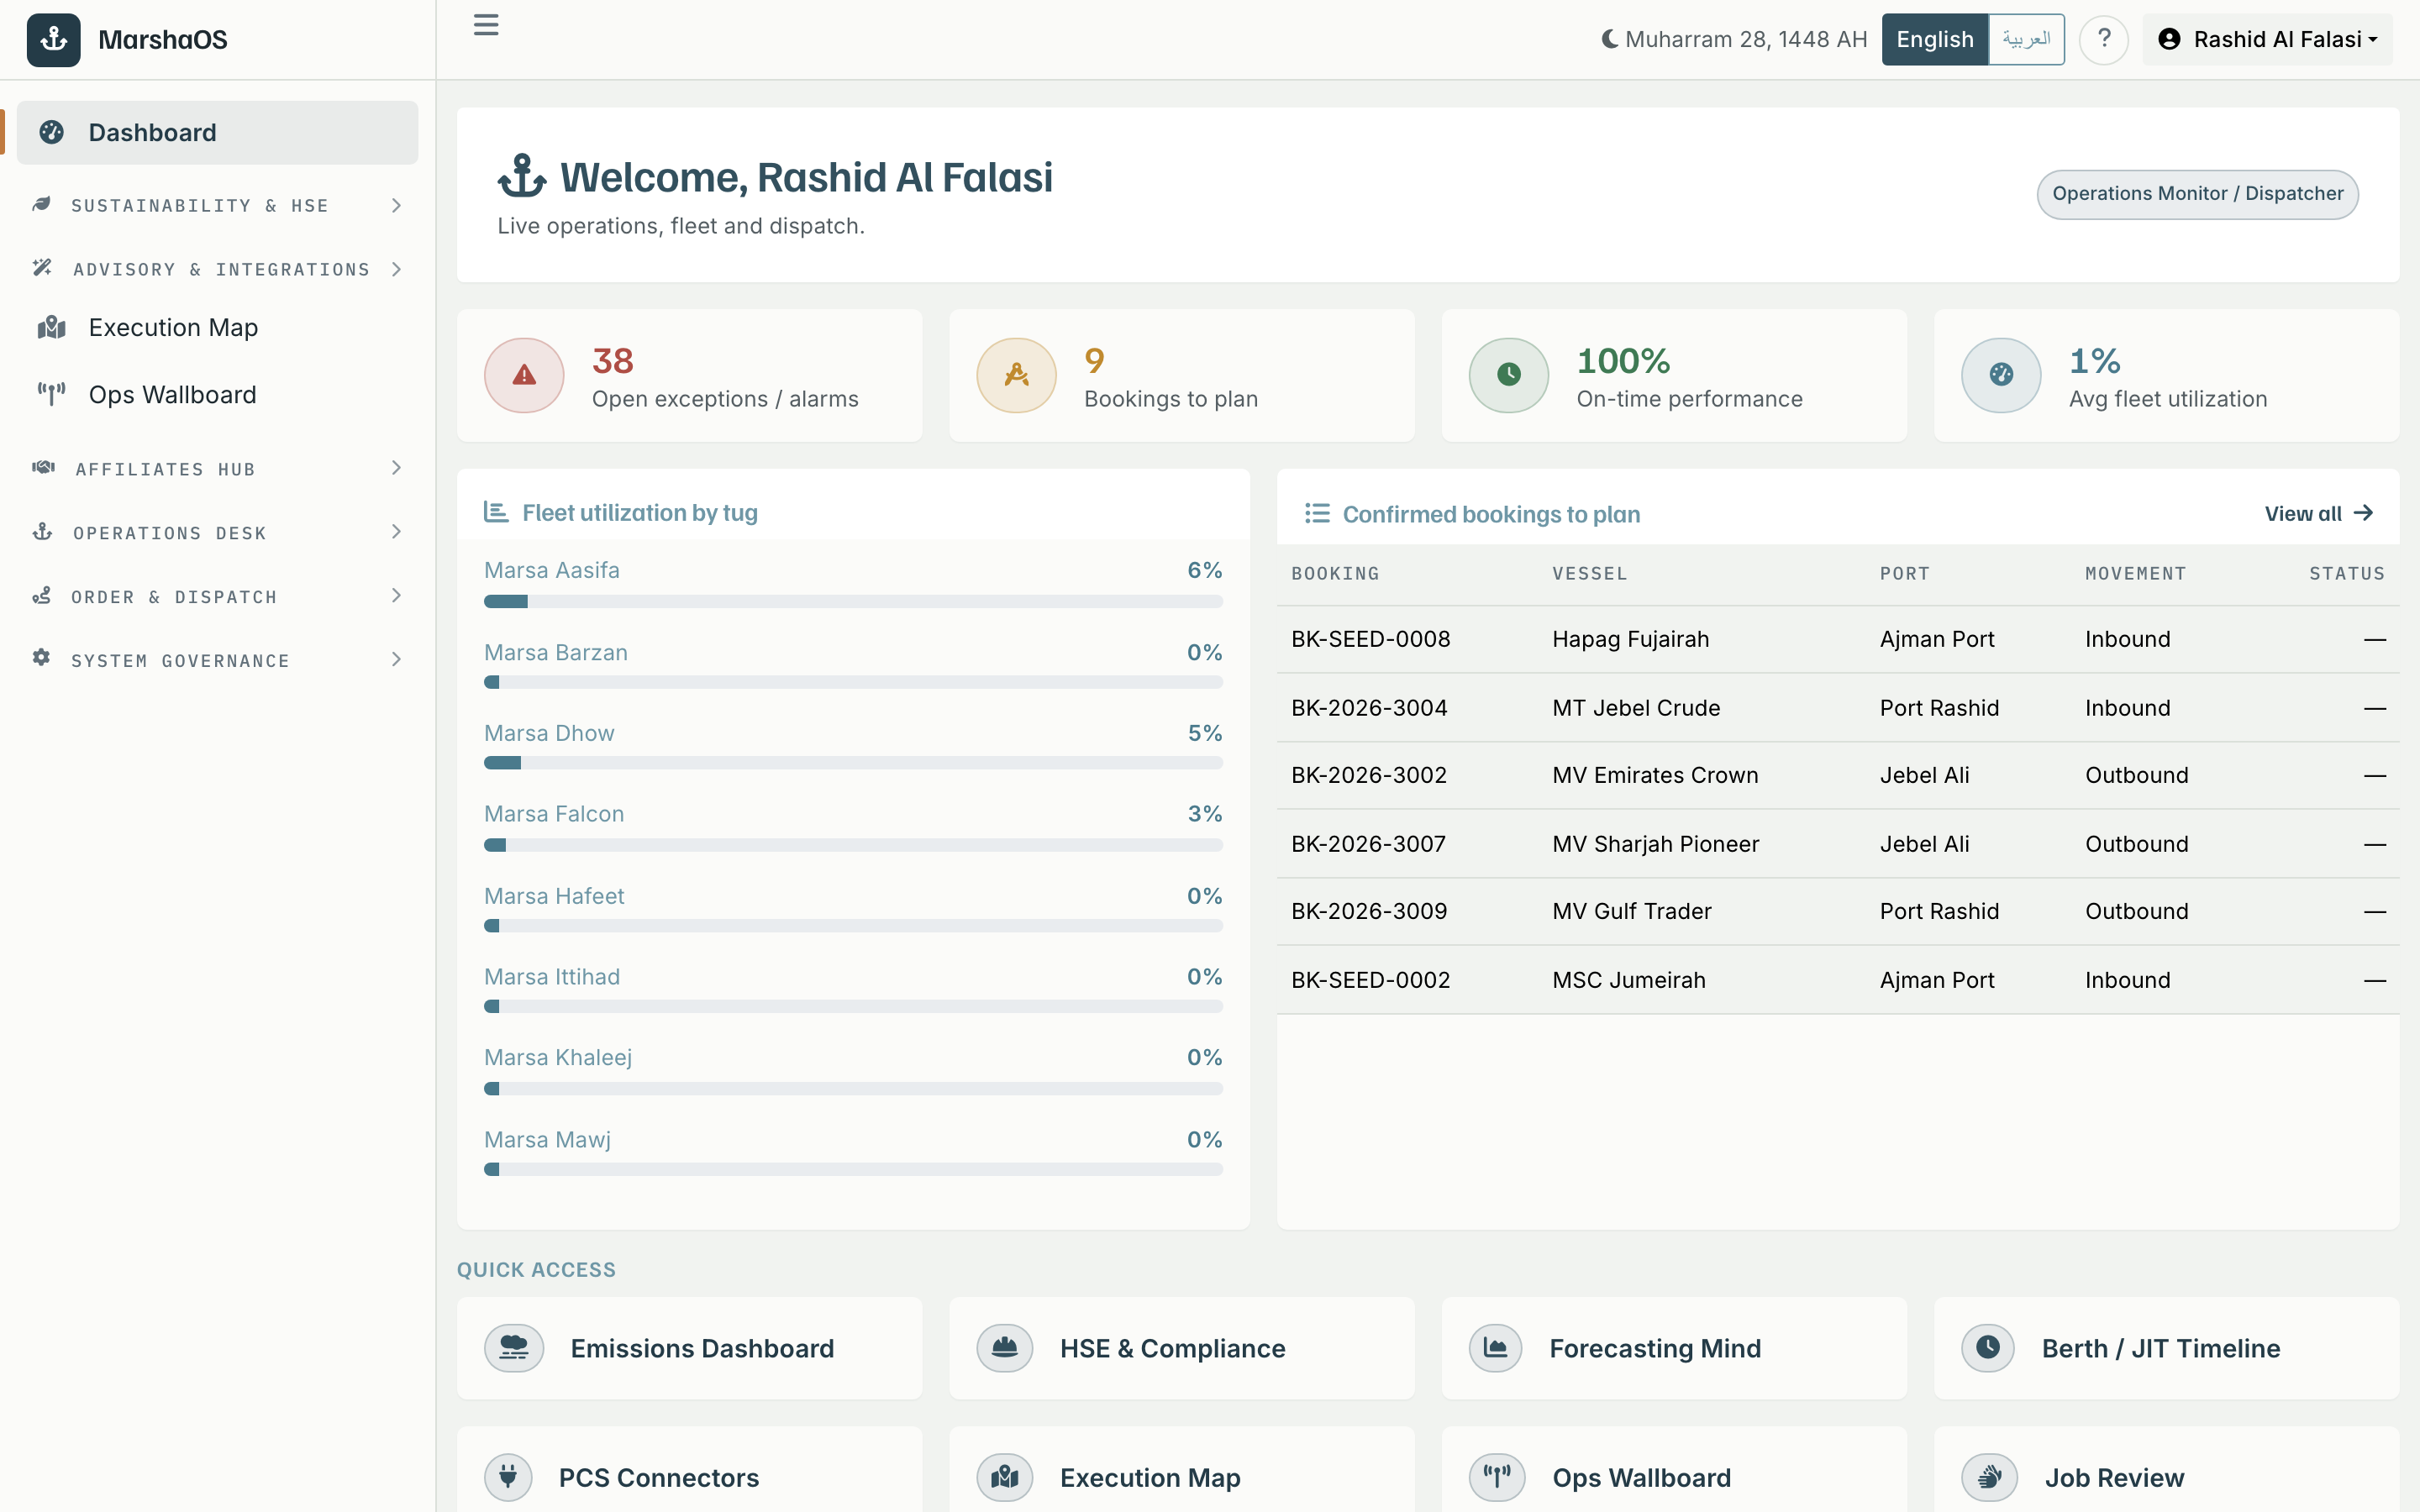This screenshot has height=1512, width=2420.
Task: Click the HSE & Compliance hard hat icon
Action: tap(1004, 1348)
